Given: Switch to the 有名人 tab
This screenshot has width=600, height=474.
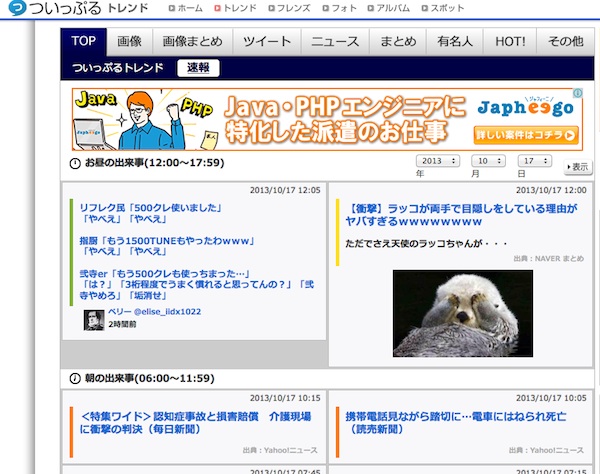Looking at the screenshot, I should (x=453, y=41).
